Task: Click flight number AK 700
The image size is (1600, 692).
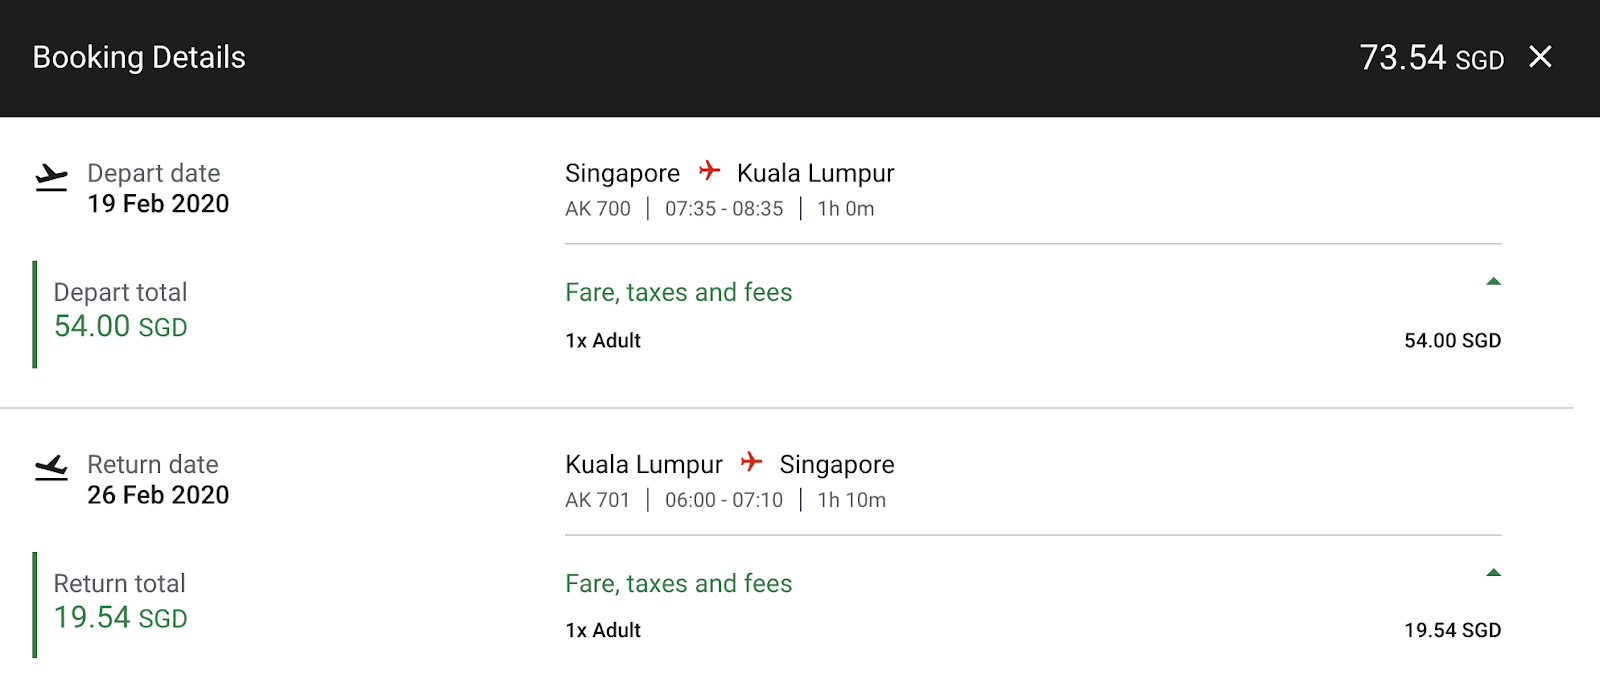Action: coord(598,209)
